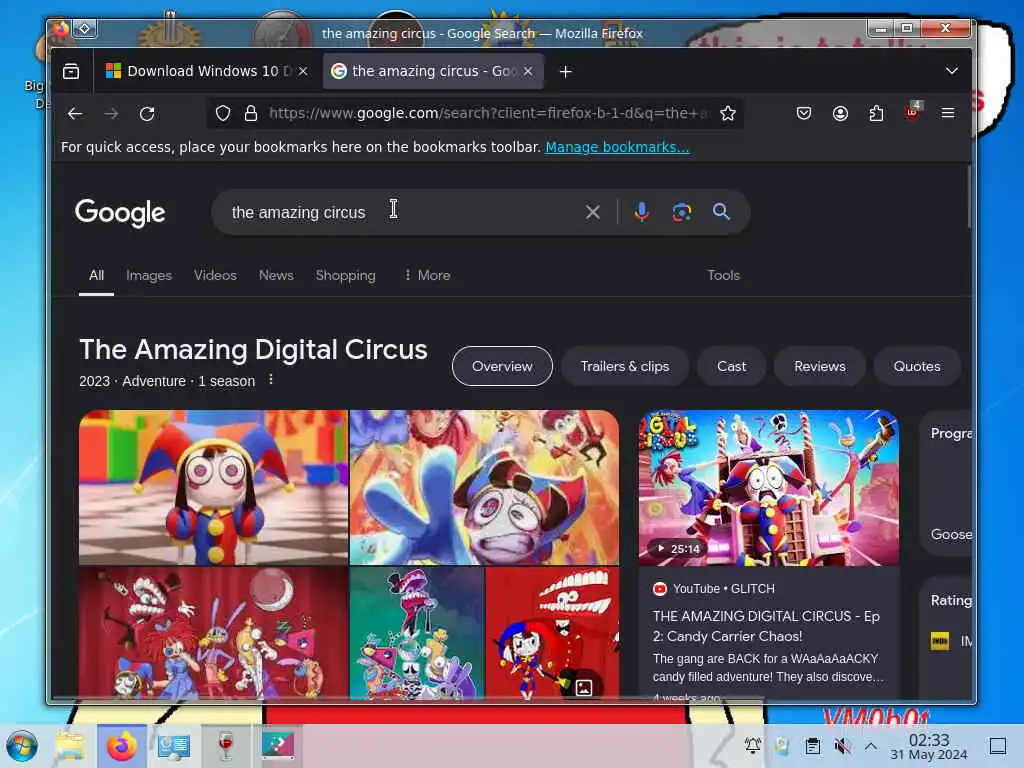1024x768 pixels.
Task: Show site security padlock info
Action: tap(251, 114)
